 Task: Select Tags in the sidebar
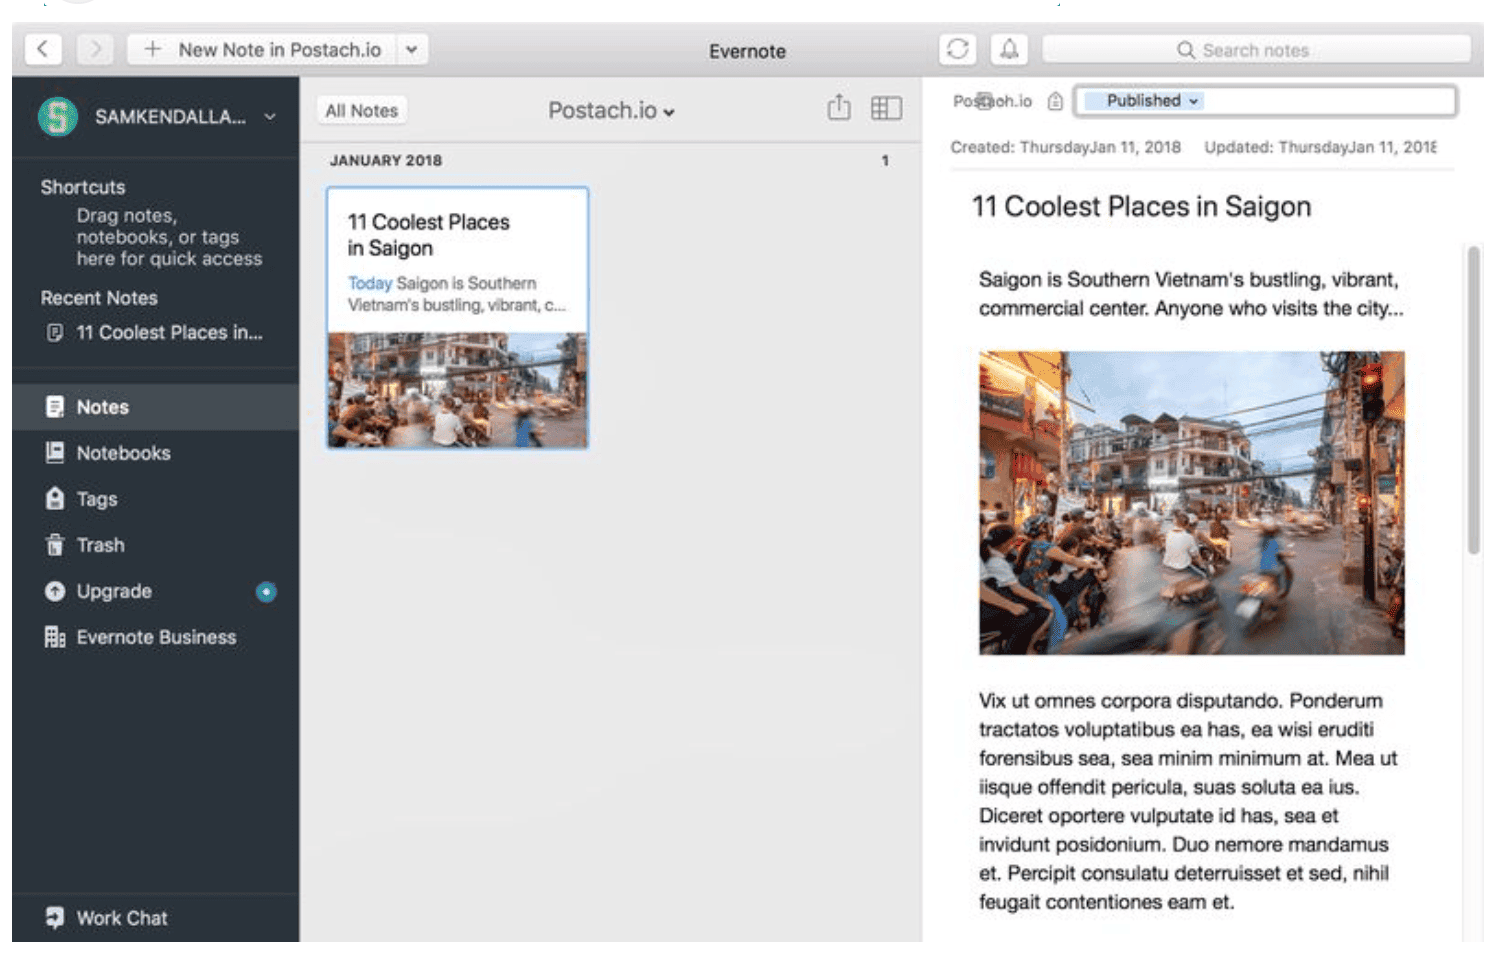click(97, 499)
